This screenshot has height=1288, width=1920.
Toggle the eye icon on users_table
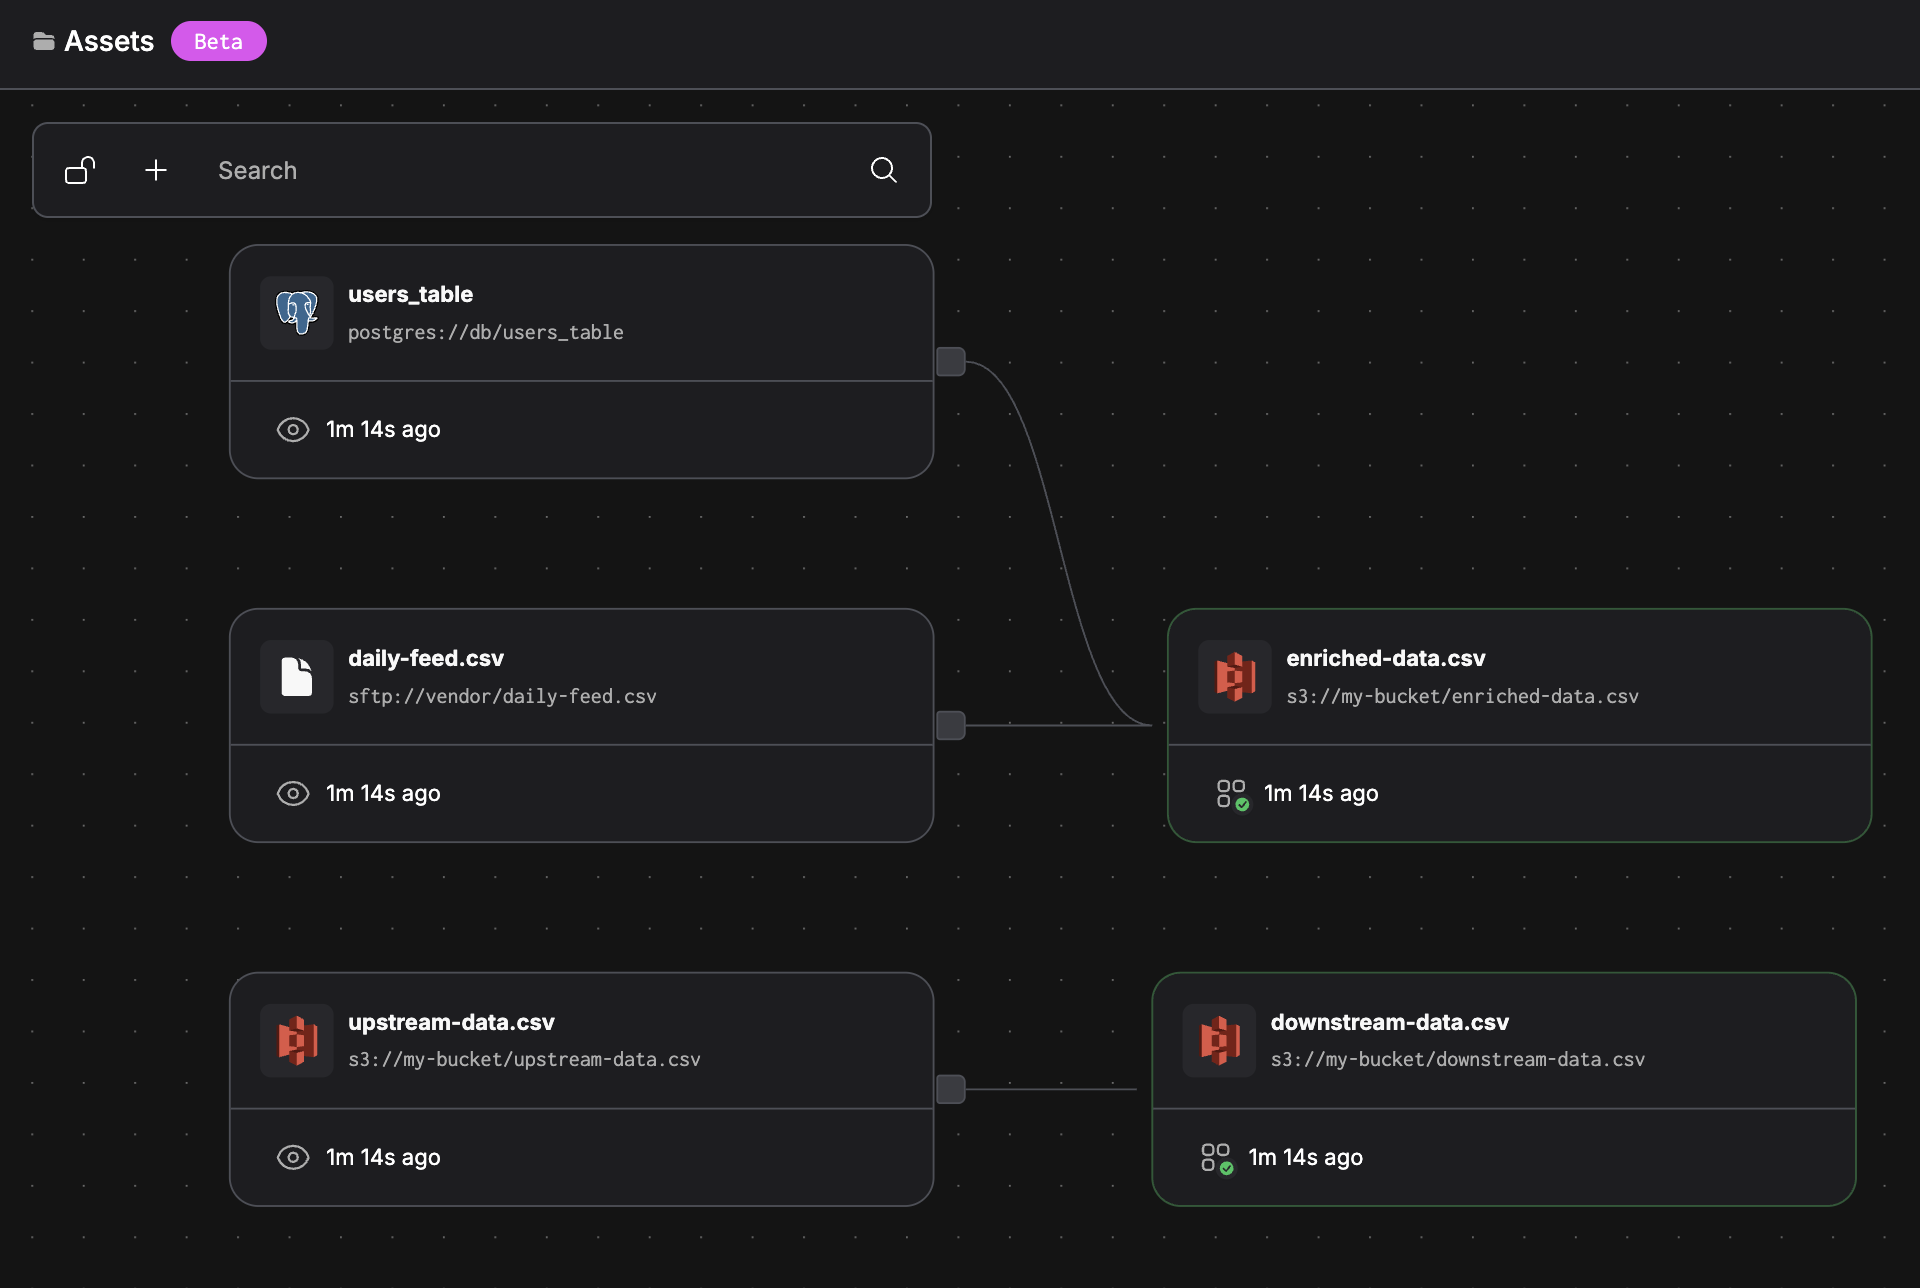coord(292,429)
